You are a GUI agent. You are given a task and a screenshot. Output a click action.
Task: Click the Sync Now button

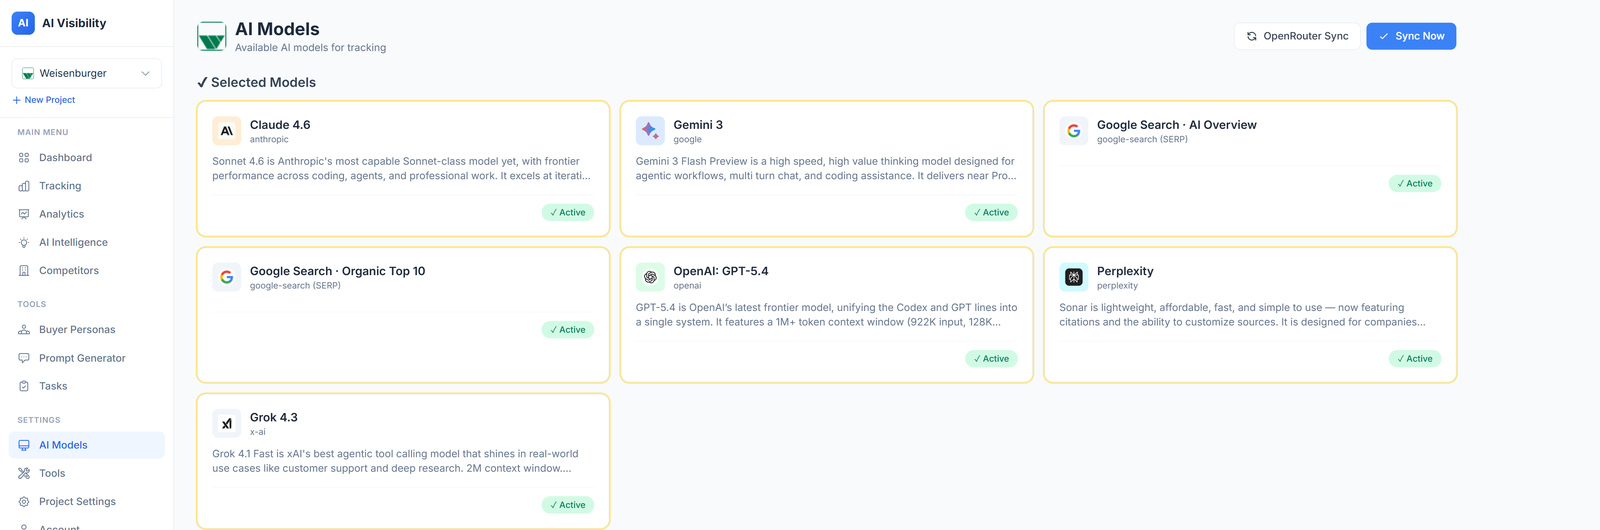[x=1411, y=36]
